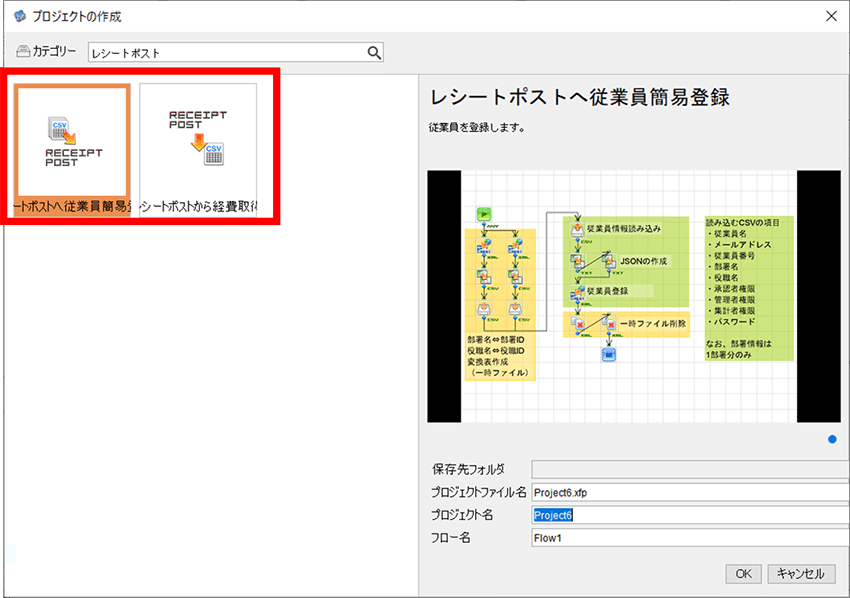Click the 従業員登録 label in the preview
Image resolution: width=850 pixels, height=598 pixels.
(607, 291)
